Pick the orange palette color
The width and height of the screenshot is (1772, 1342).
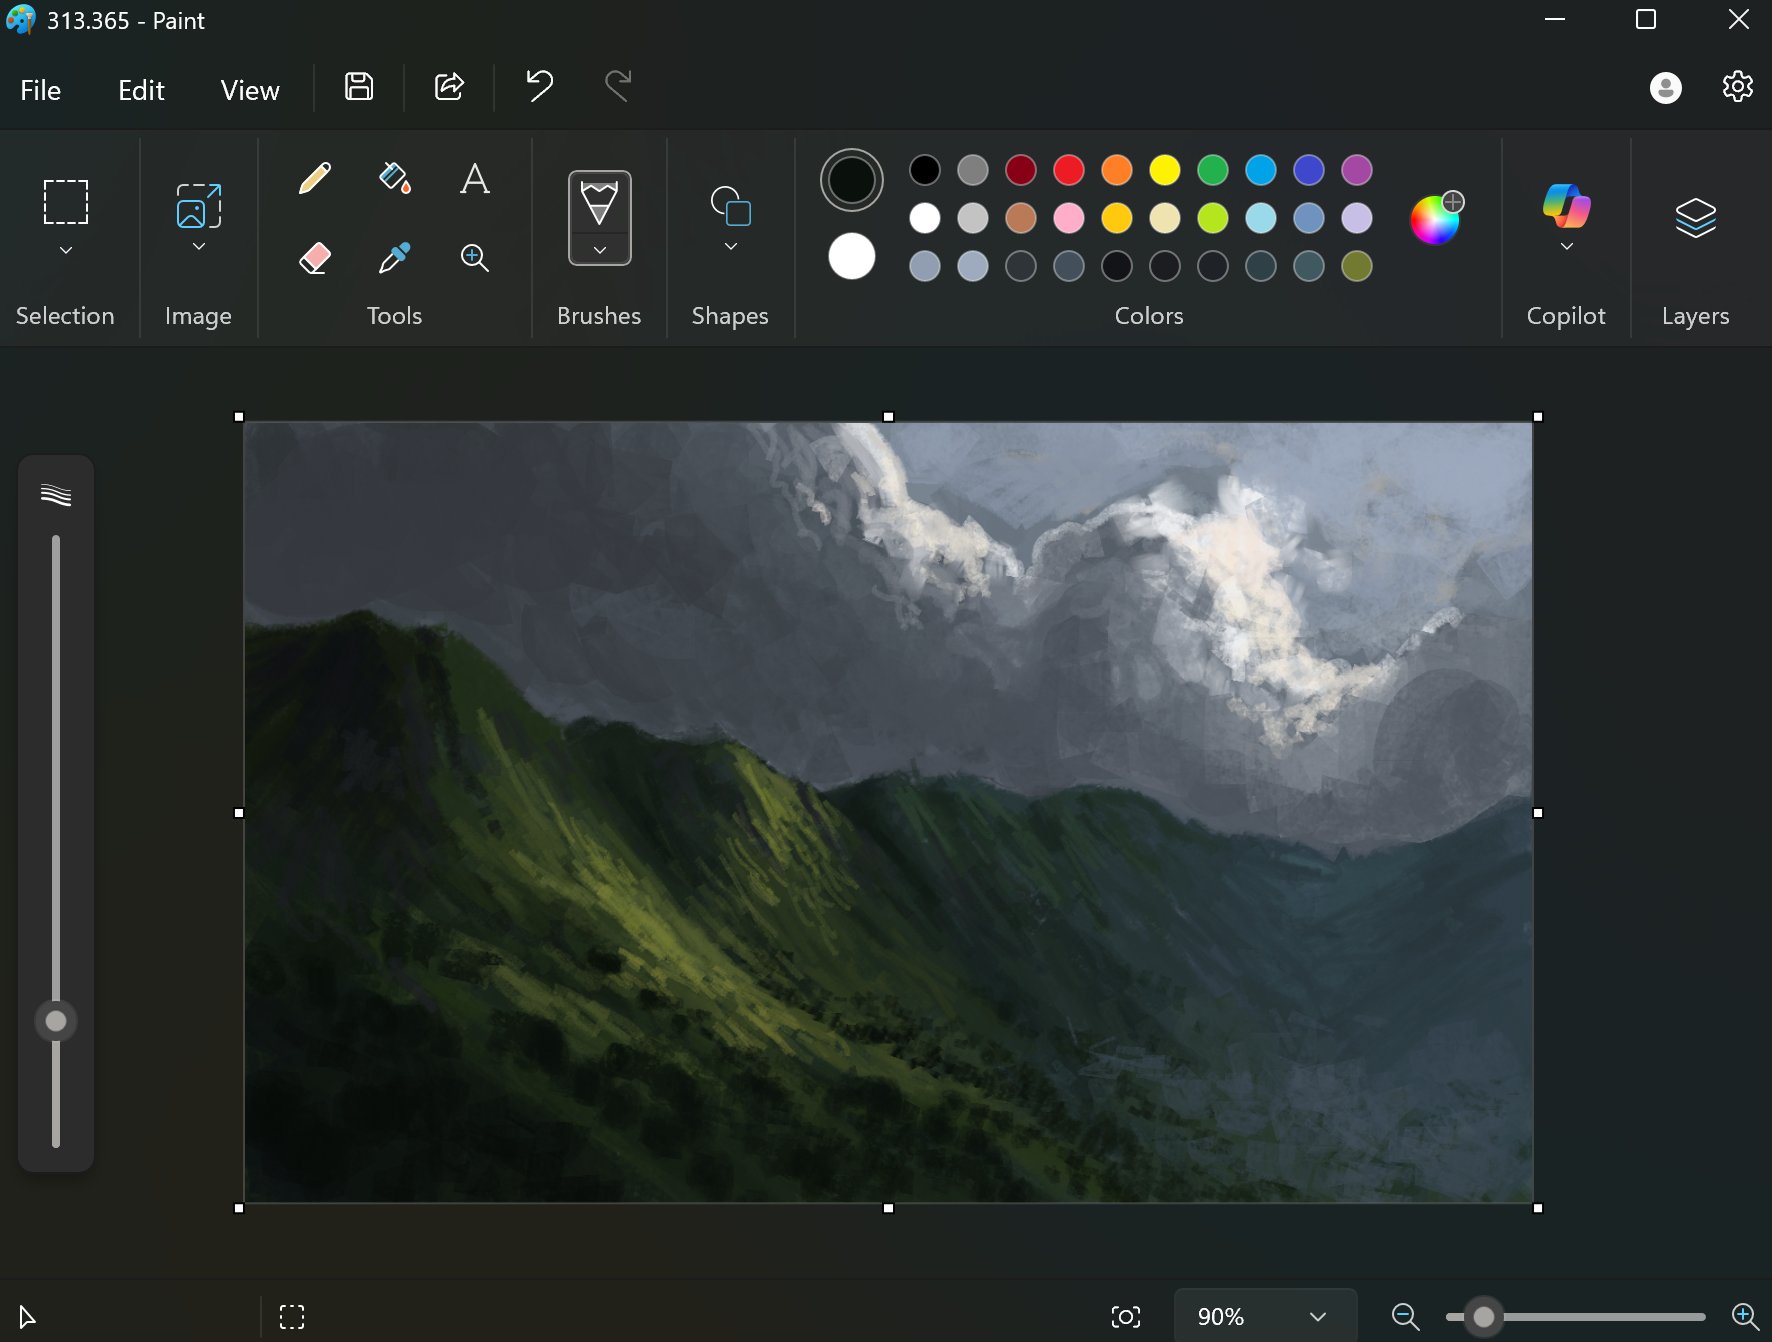click(x=1117, y=170)
